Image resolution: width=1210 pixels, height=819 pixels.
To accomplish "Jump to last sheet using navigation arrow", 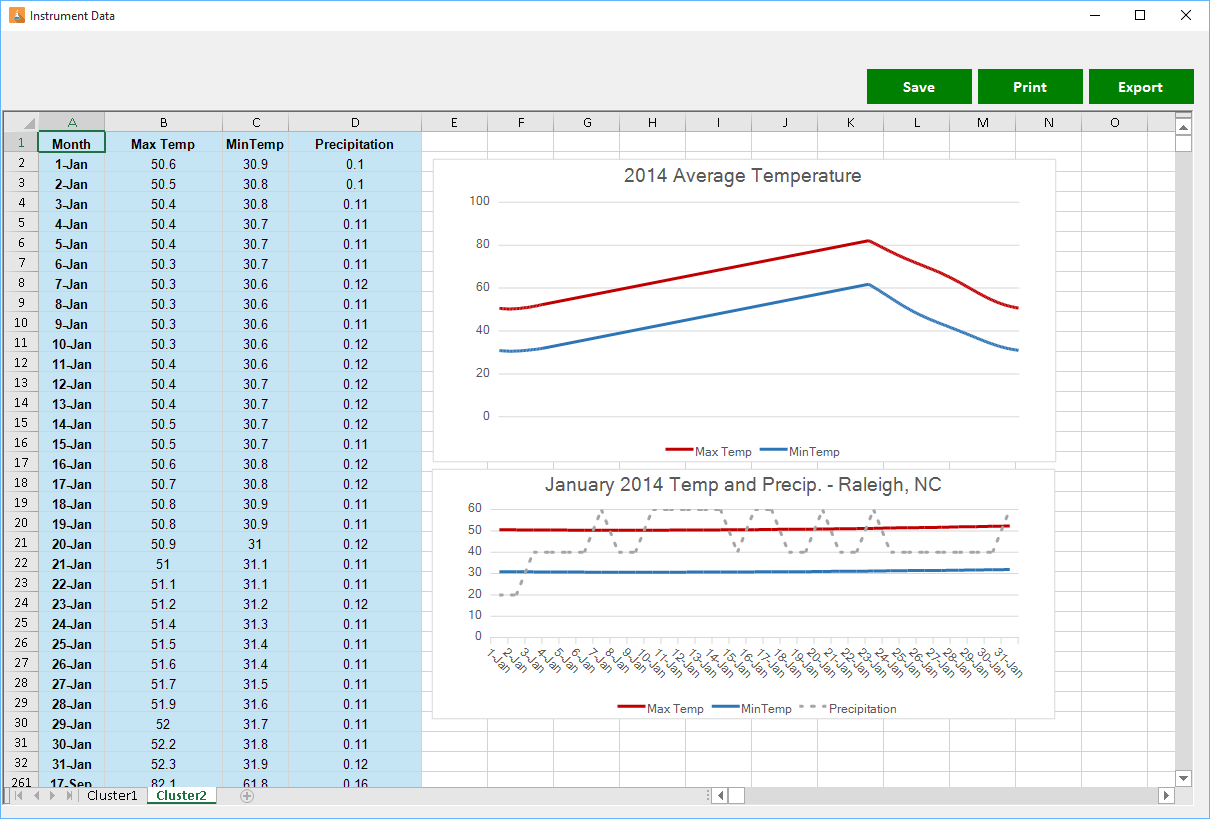I will (69, 796).
